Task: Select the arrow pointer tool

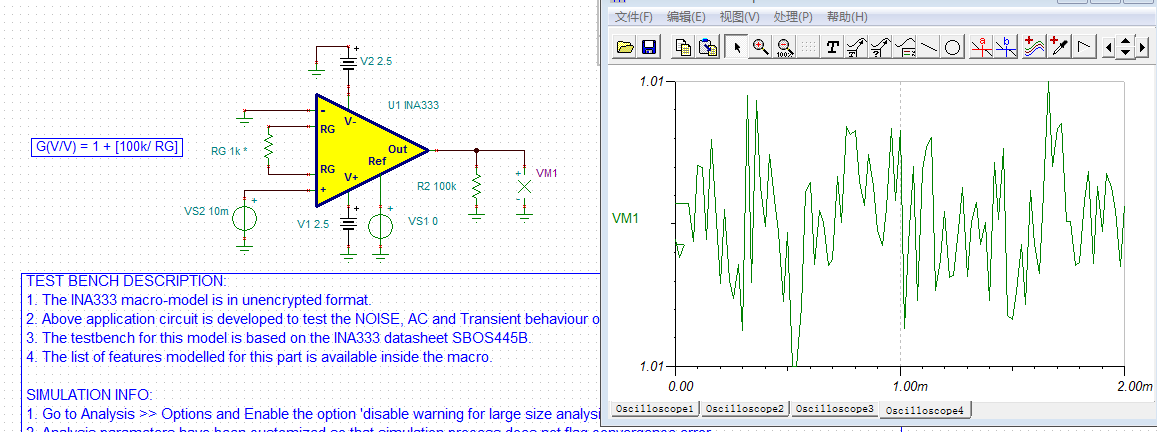Action: (x=736, y=48)
